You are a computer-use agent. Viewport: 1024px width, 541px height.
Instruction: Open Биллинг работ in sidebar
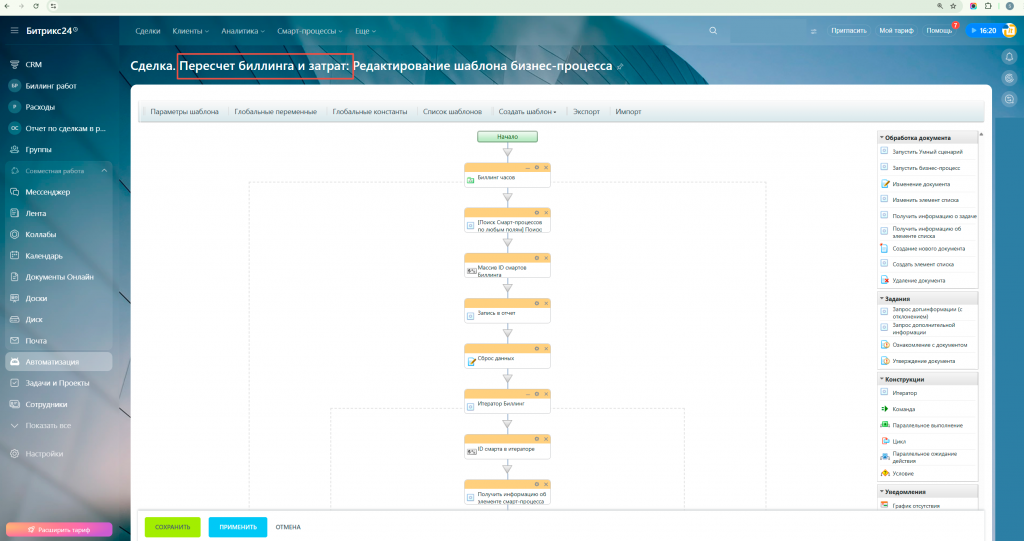pyautogui.click(x=51, y=86)
